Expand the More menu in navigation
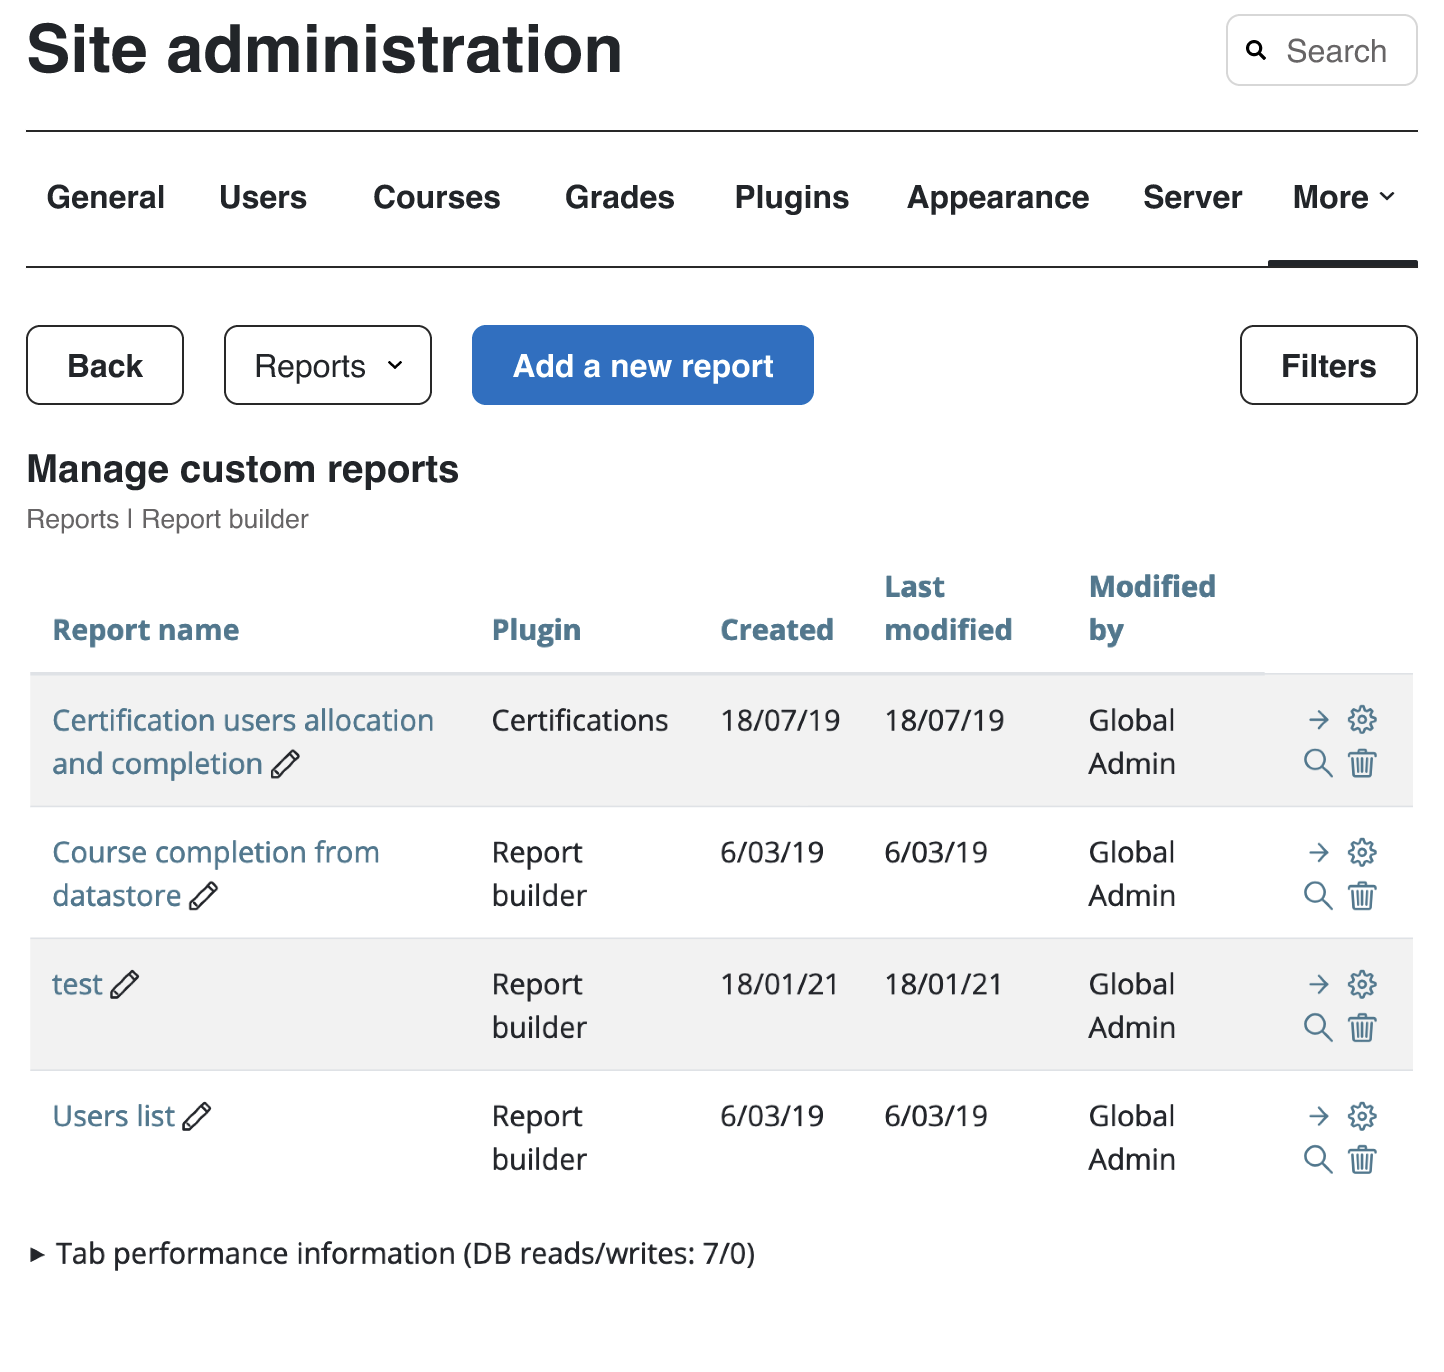1444x1372 pixels. point(1343,197)
